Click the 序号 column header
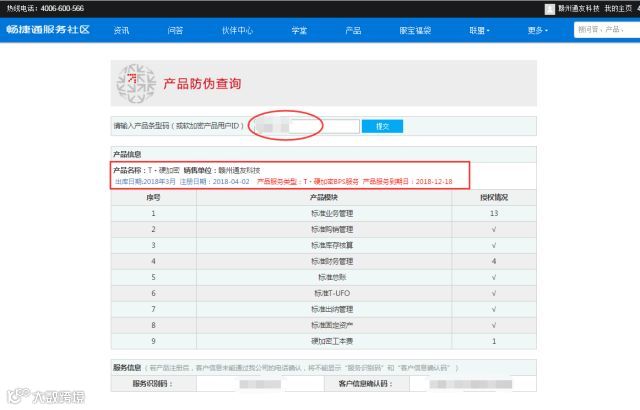640x410 pixels. [x=153, y=197]
